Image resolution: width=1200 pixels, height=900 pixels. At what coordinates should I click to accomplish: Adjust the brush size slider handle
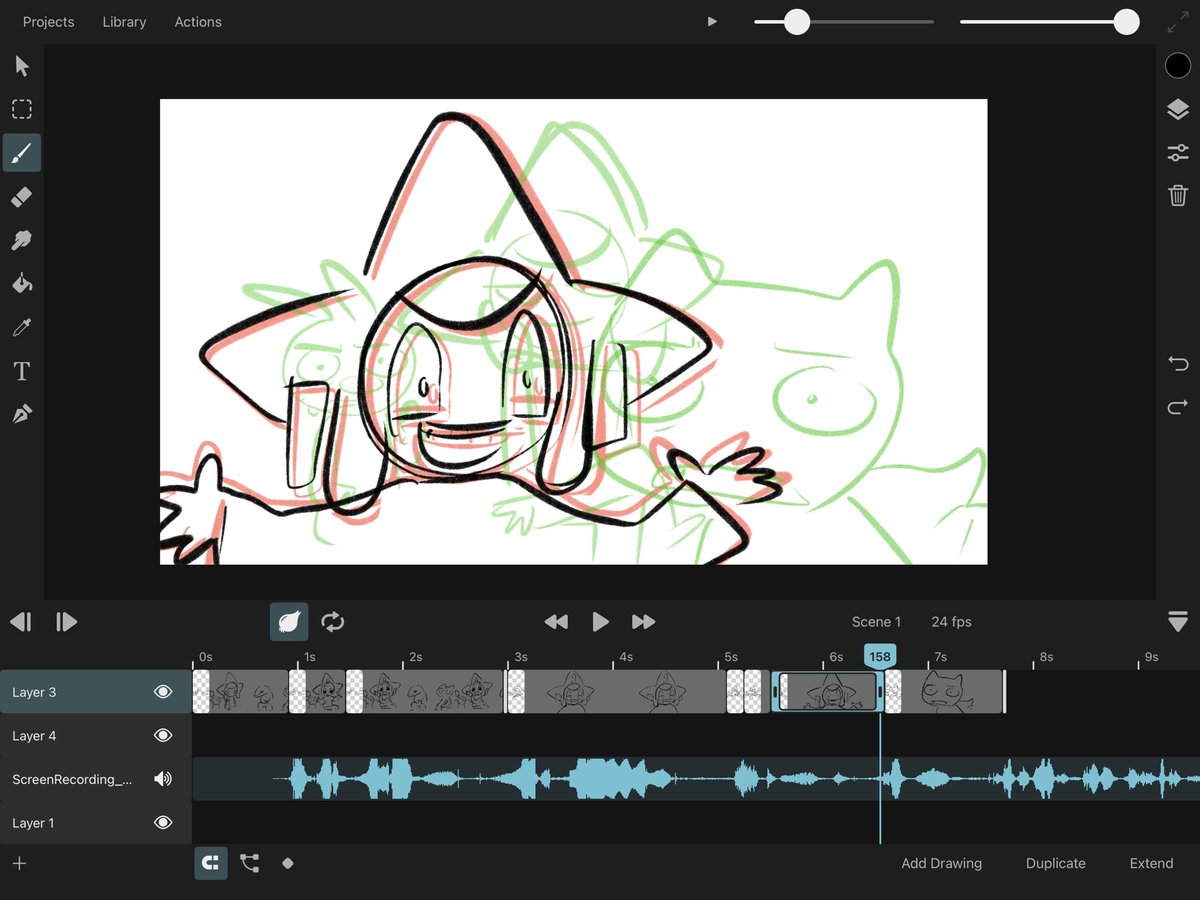pos(797,22)
